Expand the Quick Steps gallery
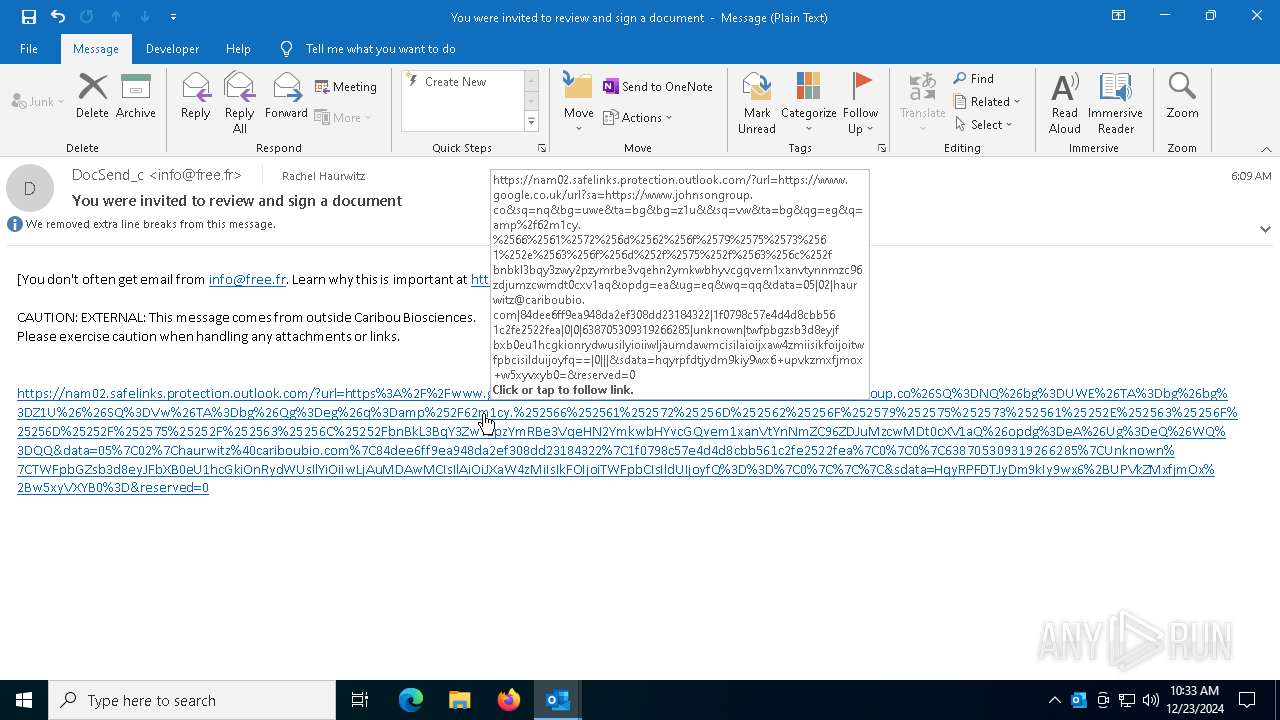 (531, 122)
